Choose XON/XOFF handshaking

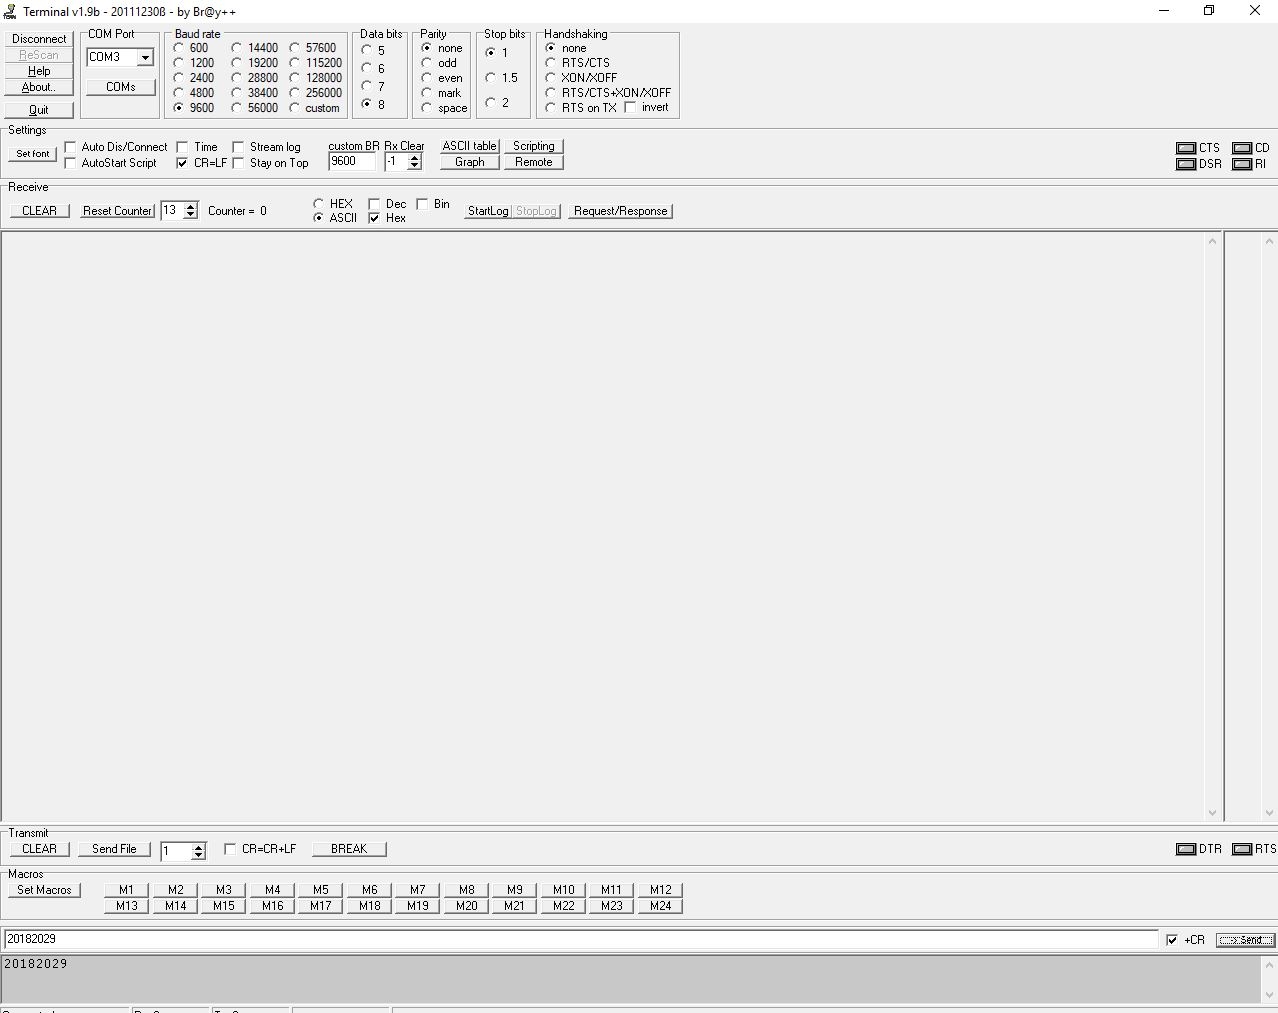551,77
